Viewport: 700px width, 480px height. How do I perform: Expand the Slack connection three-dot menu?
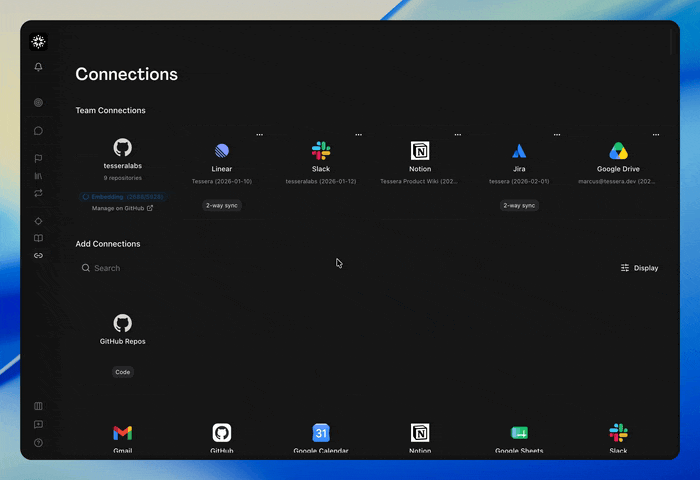358,134
